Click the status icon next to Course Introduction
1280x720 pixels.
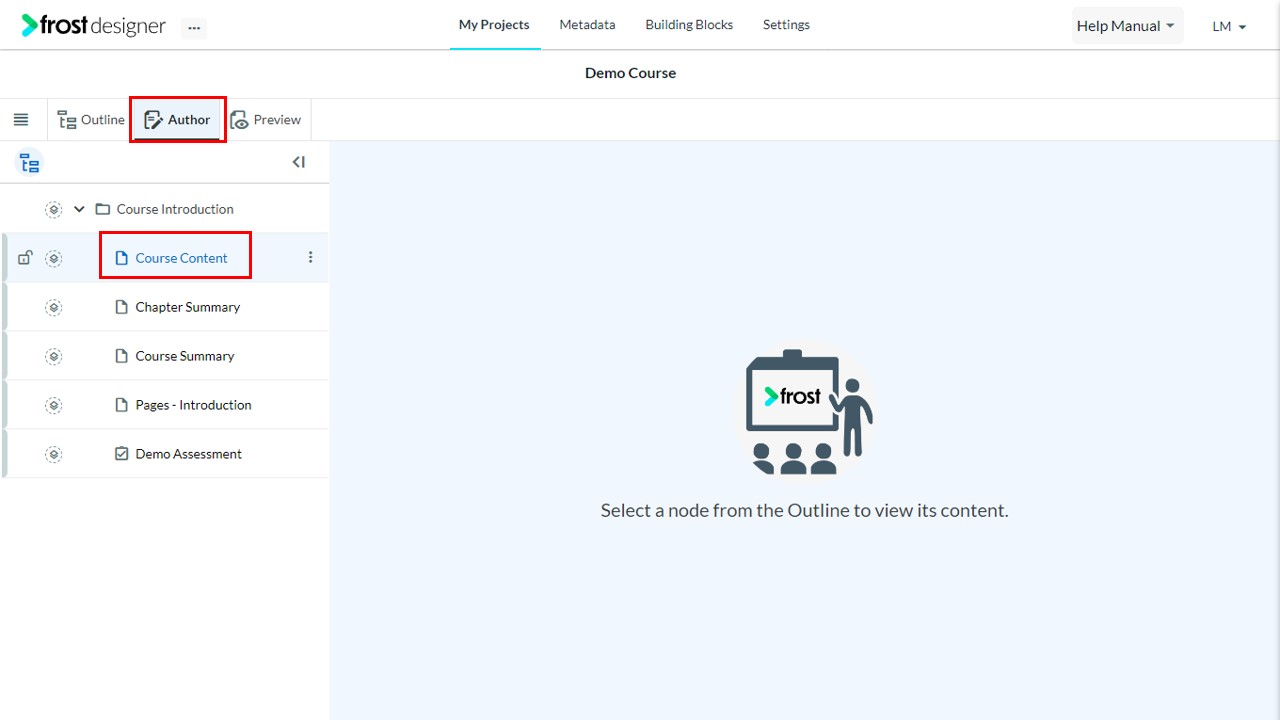[x=54, y=210]
